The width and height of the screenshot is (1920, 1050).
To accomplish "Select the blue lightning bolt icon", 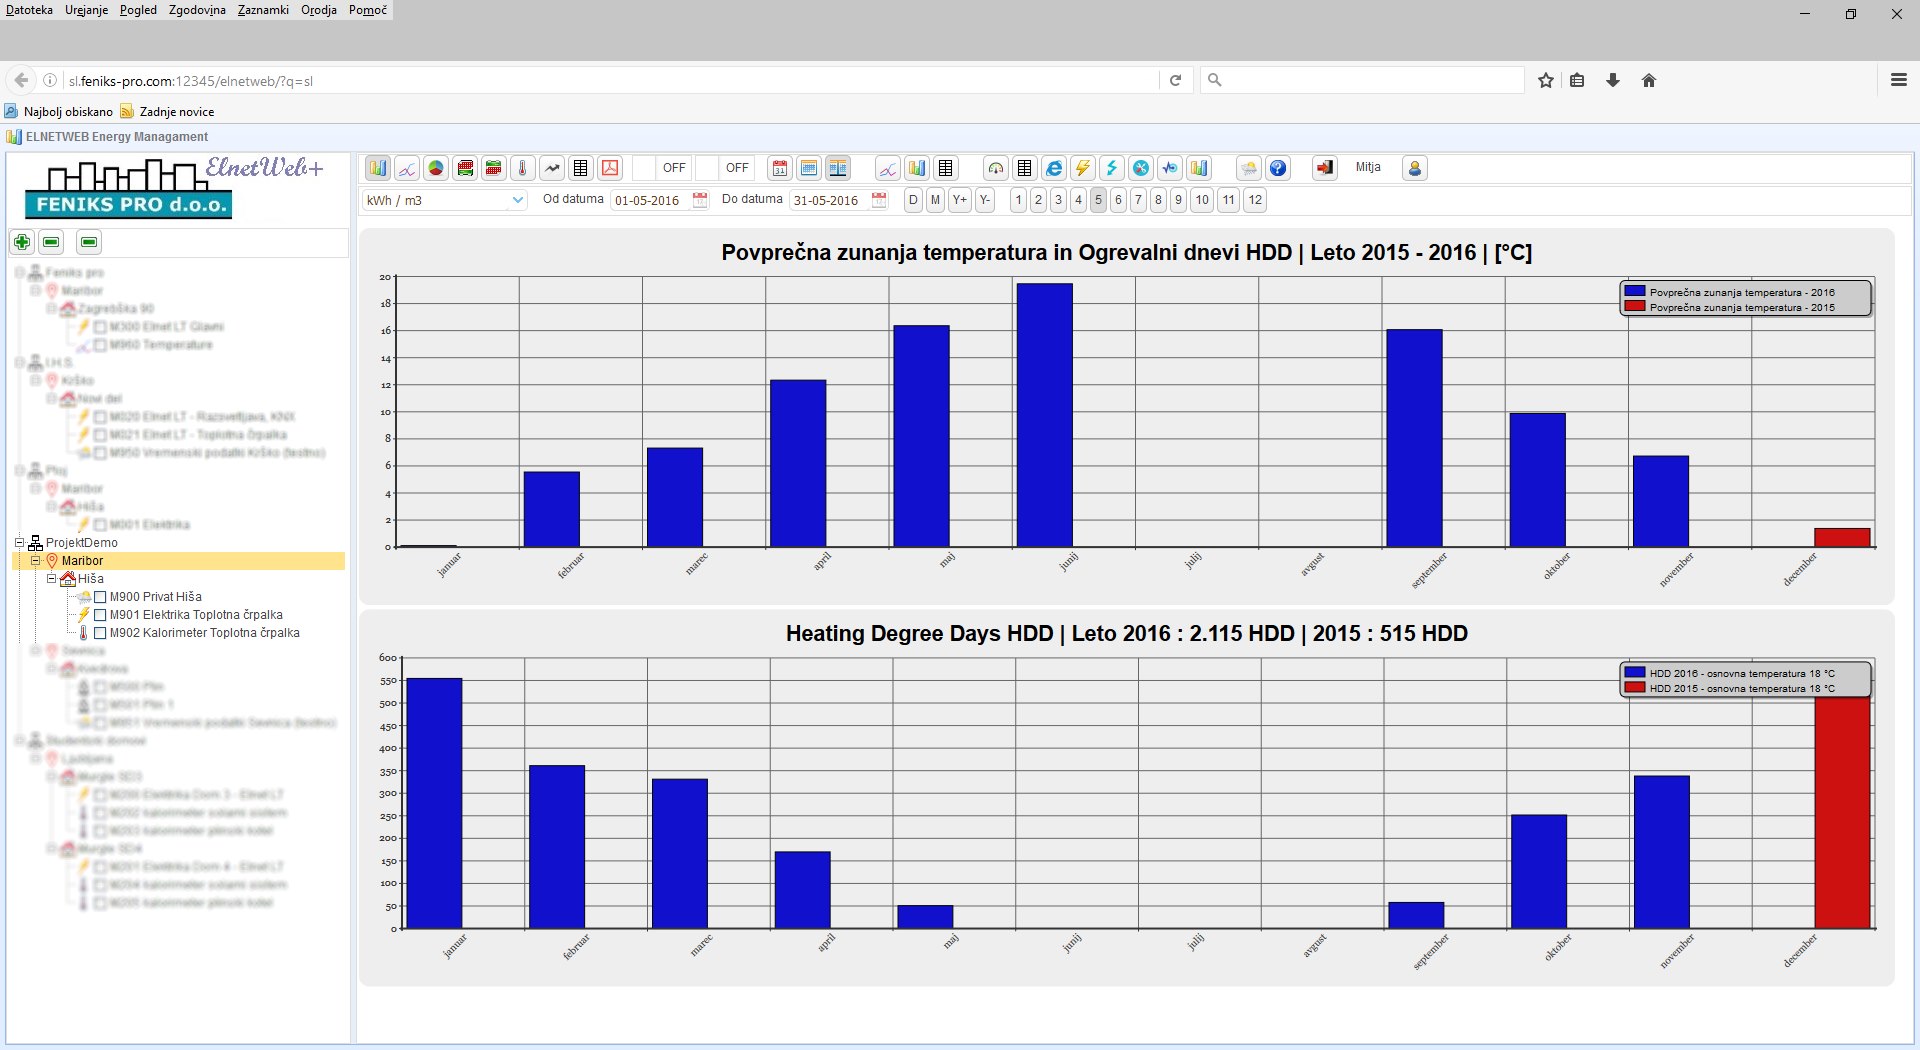I will pos(1111,168).
